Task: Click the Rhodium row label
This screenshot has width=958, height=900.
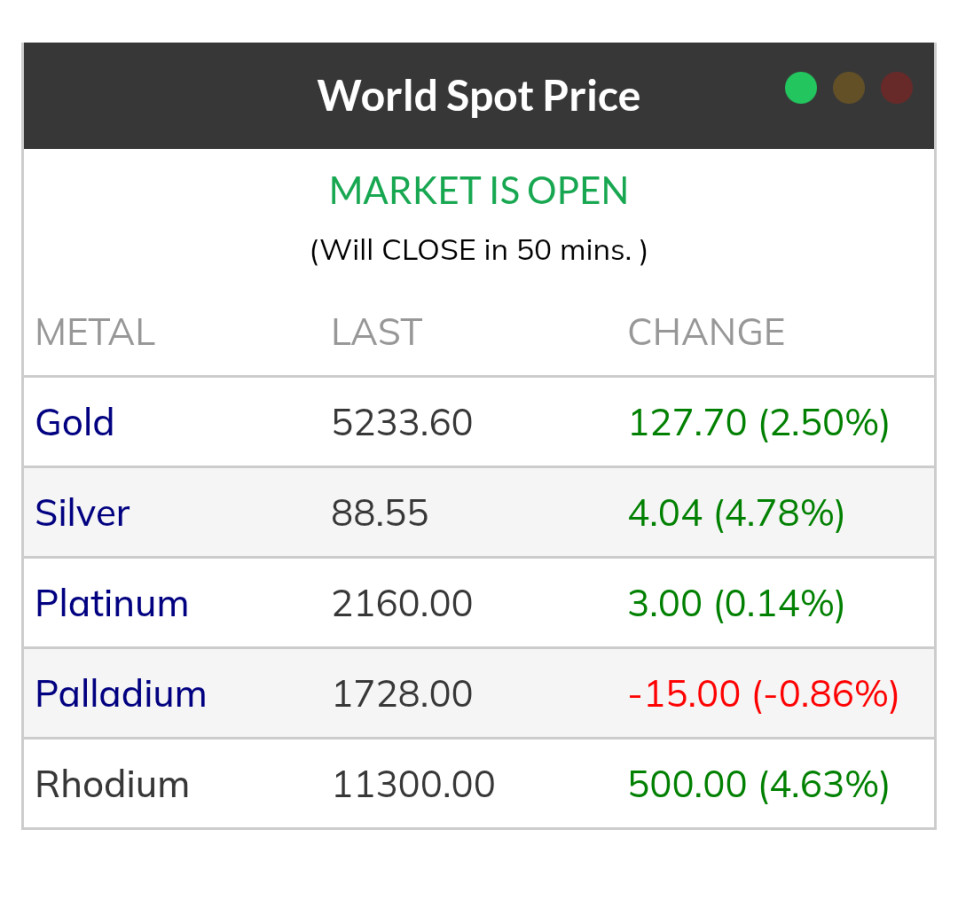Action: (x=112, y=784)
